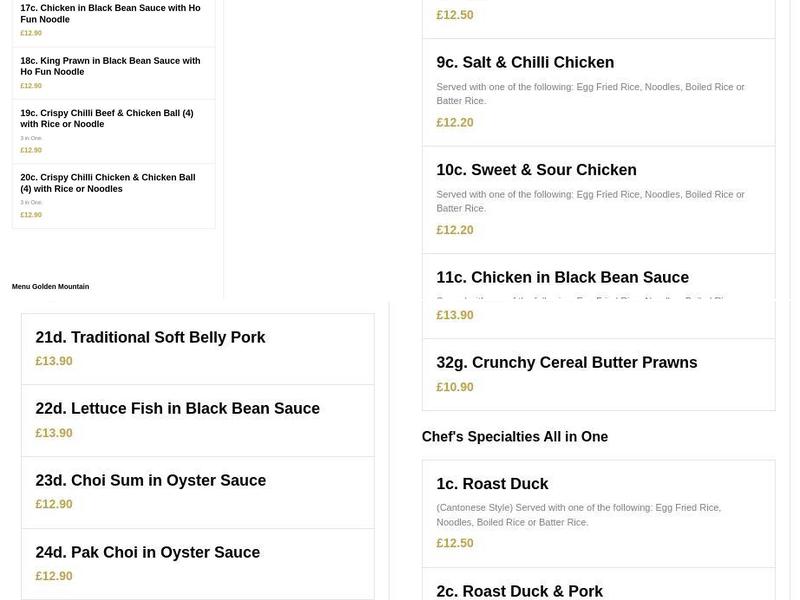Select the 1c Roast Duck item
This screenshot has width=800, height=600.
(x=491, y=483)
